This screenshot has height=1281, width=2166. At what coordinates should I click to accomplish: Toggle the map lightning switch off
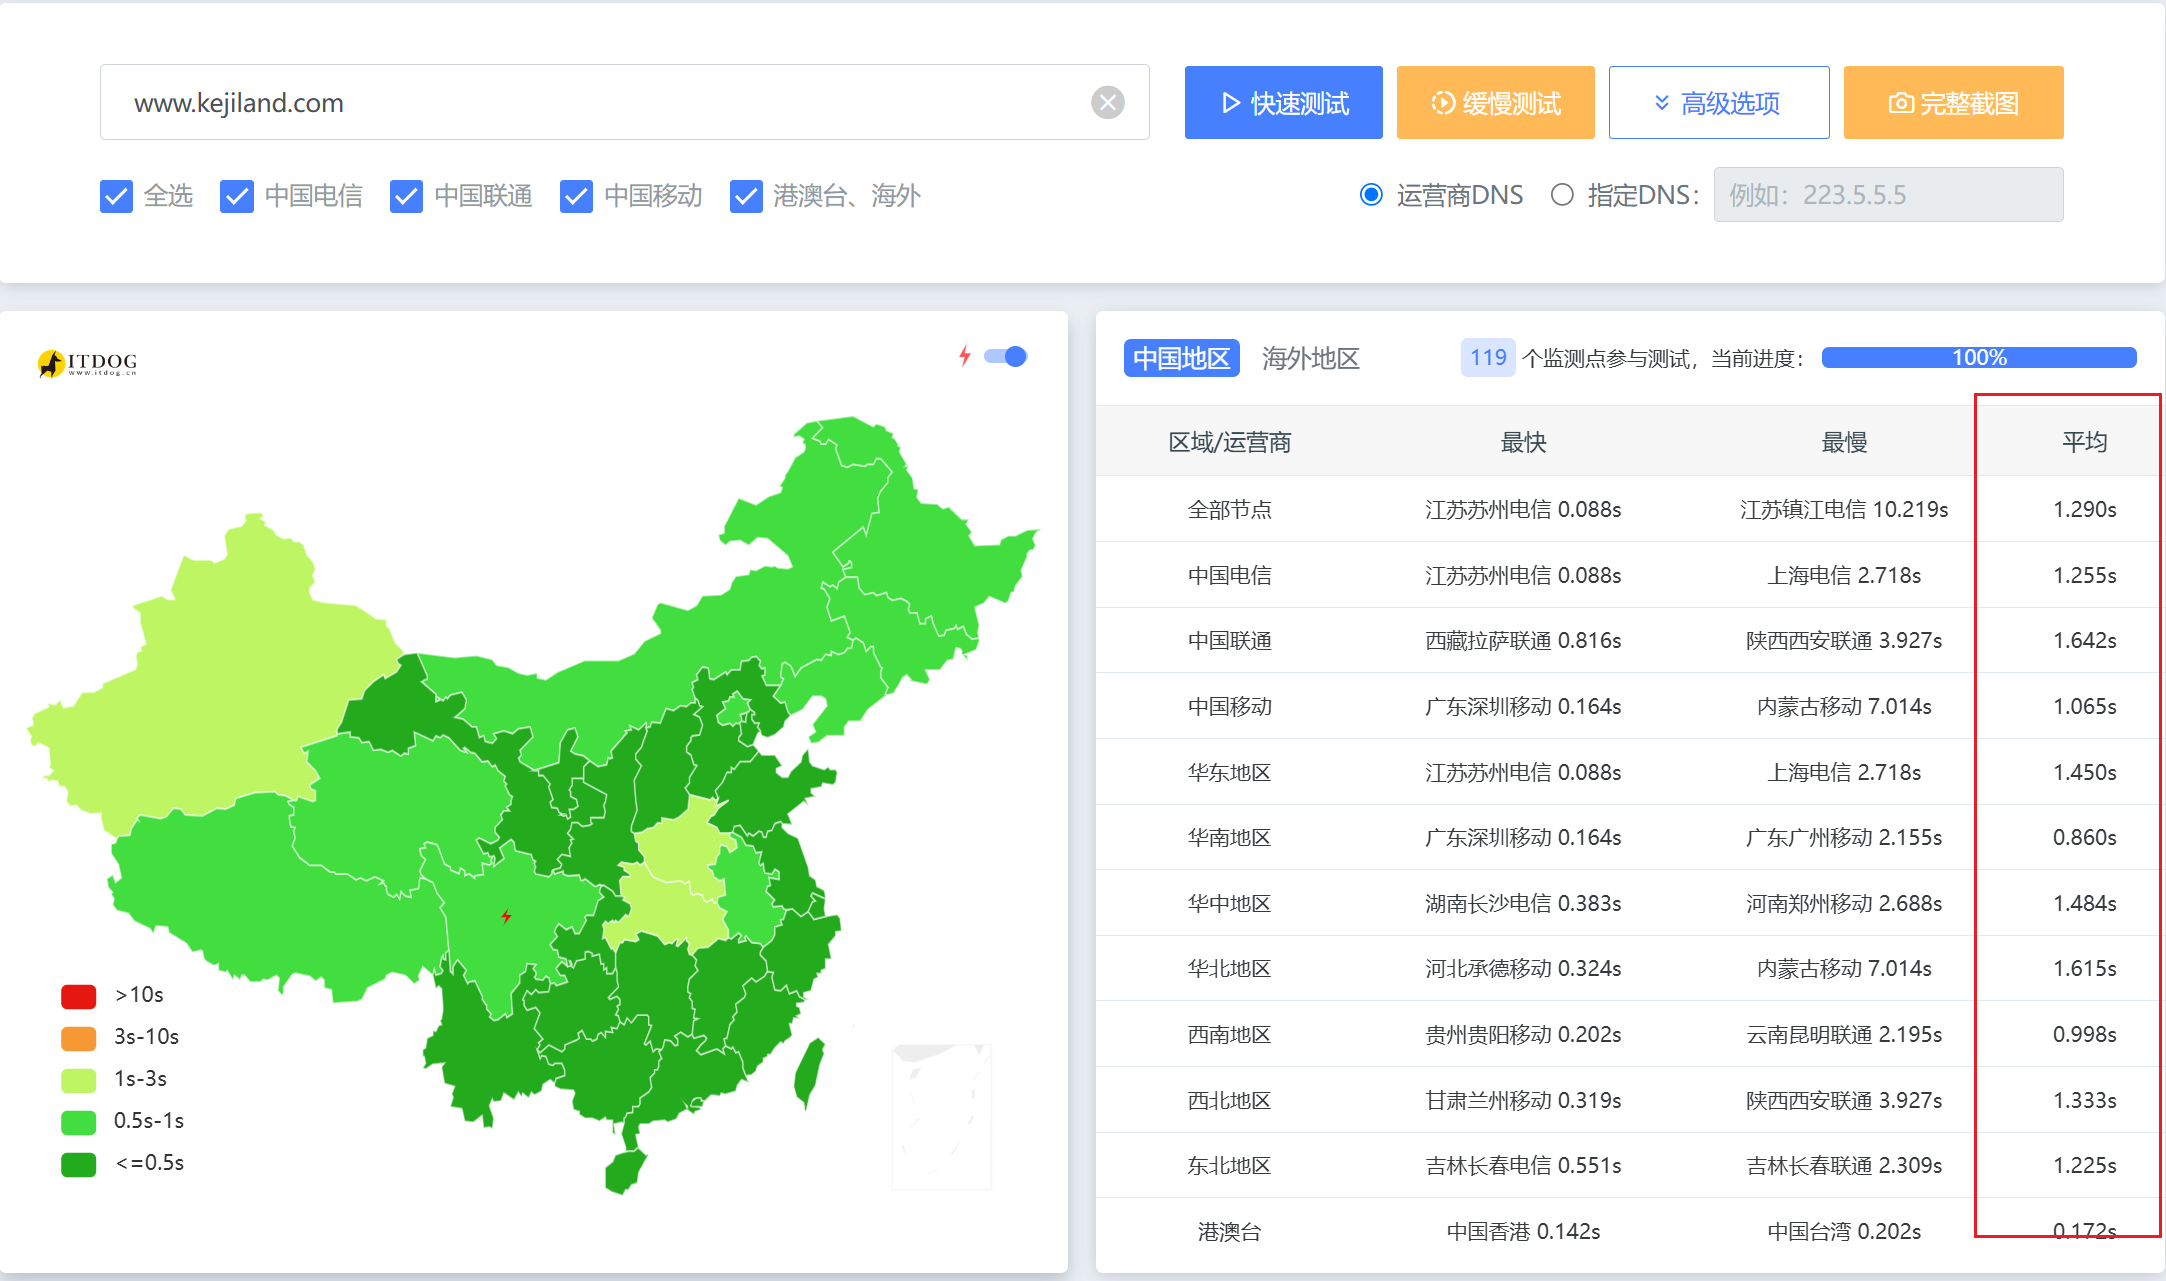tap(1006, 356)
